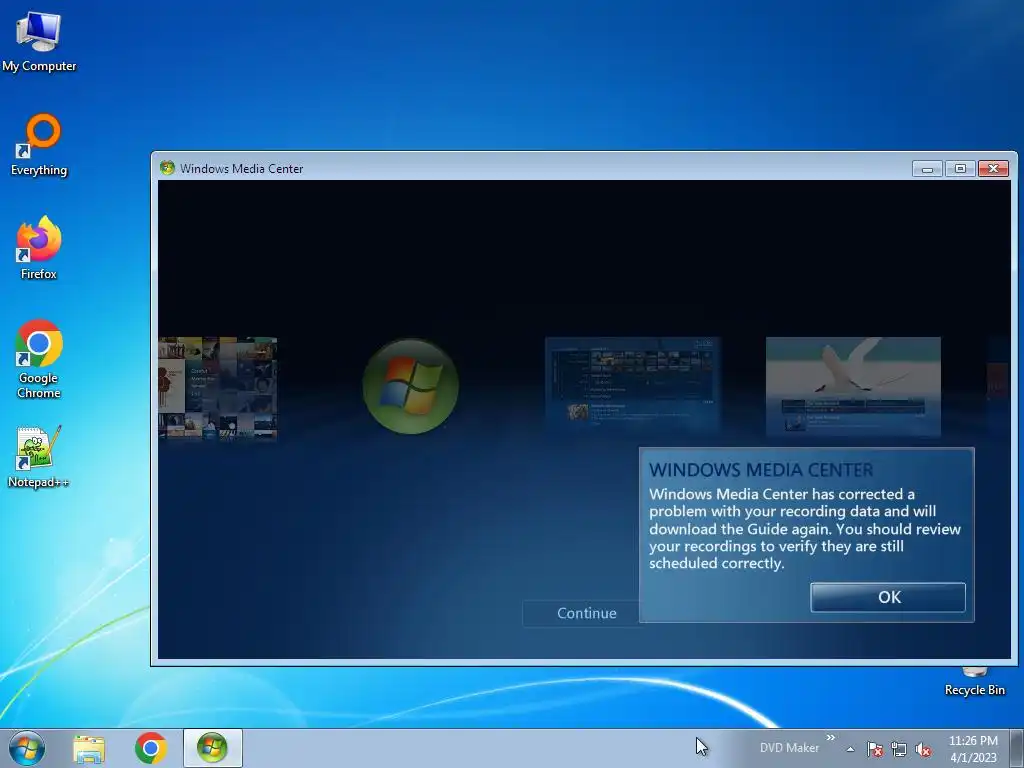Launch Firefox from the desktop
The image size is (1024, 768).
coord(39,248)
